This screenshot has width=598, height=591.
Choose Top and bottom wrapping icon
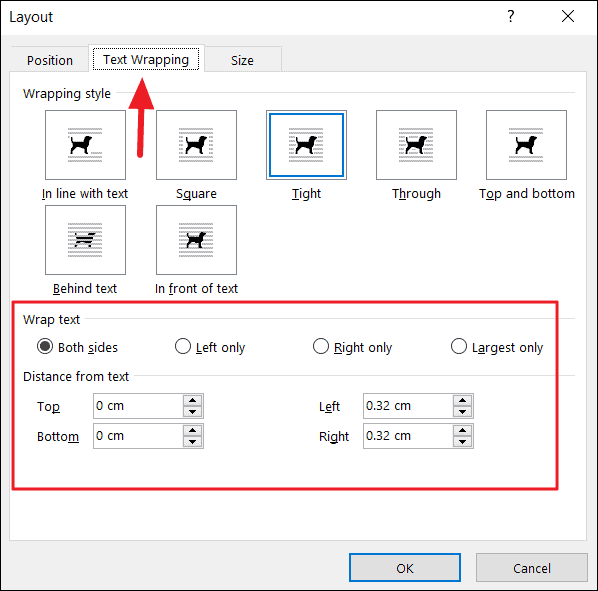click(526, 145)
